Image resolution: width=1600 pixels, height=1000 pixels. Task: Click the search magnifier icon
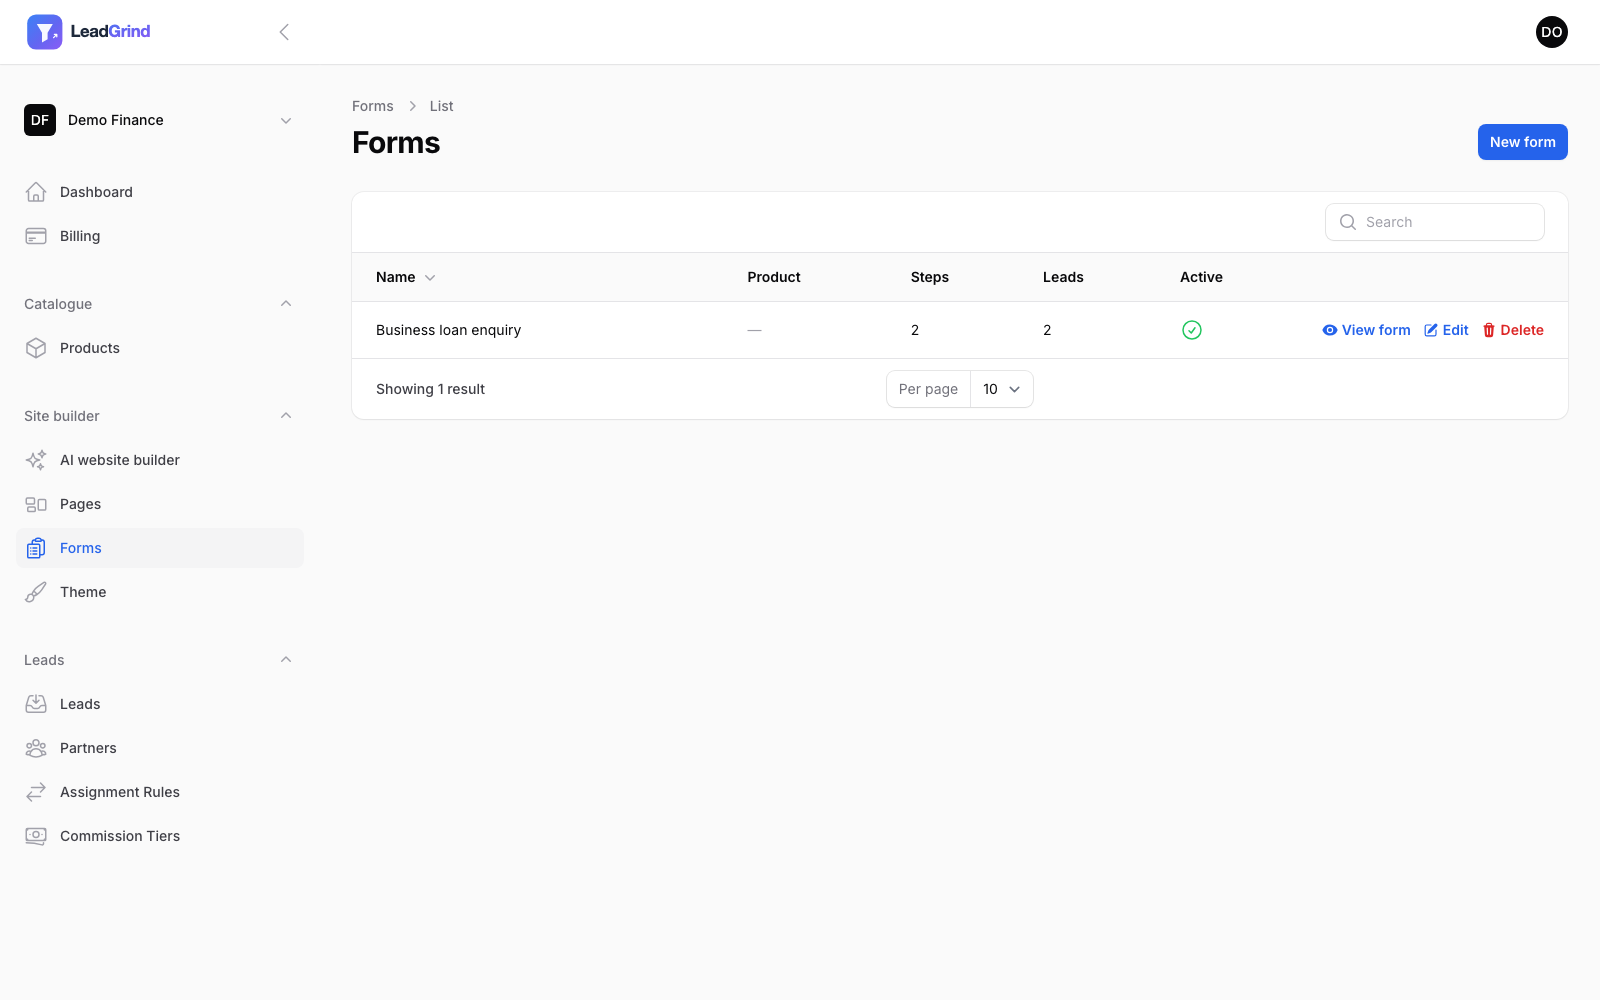coord(1348,222)
